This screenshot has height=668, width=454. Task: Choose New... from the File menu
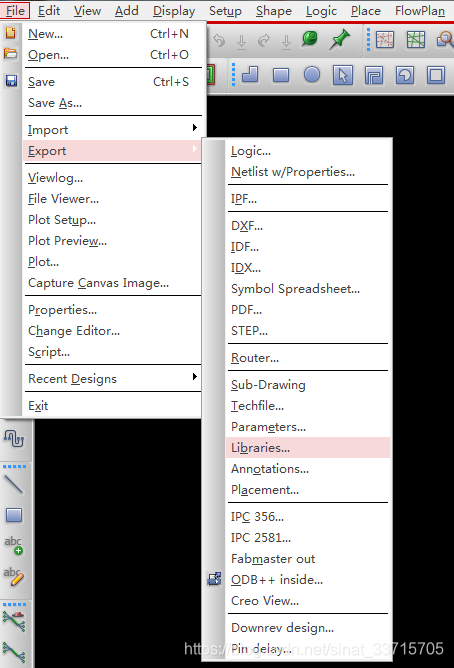click(113, 34)
